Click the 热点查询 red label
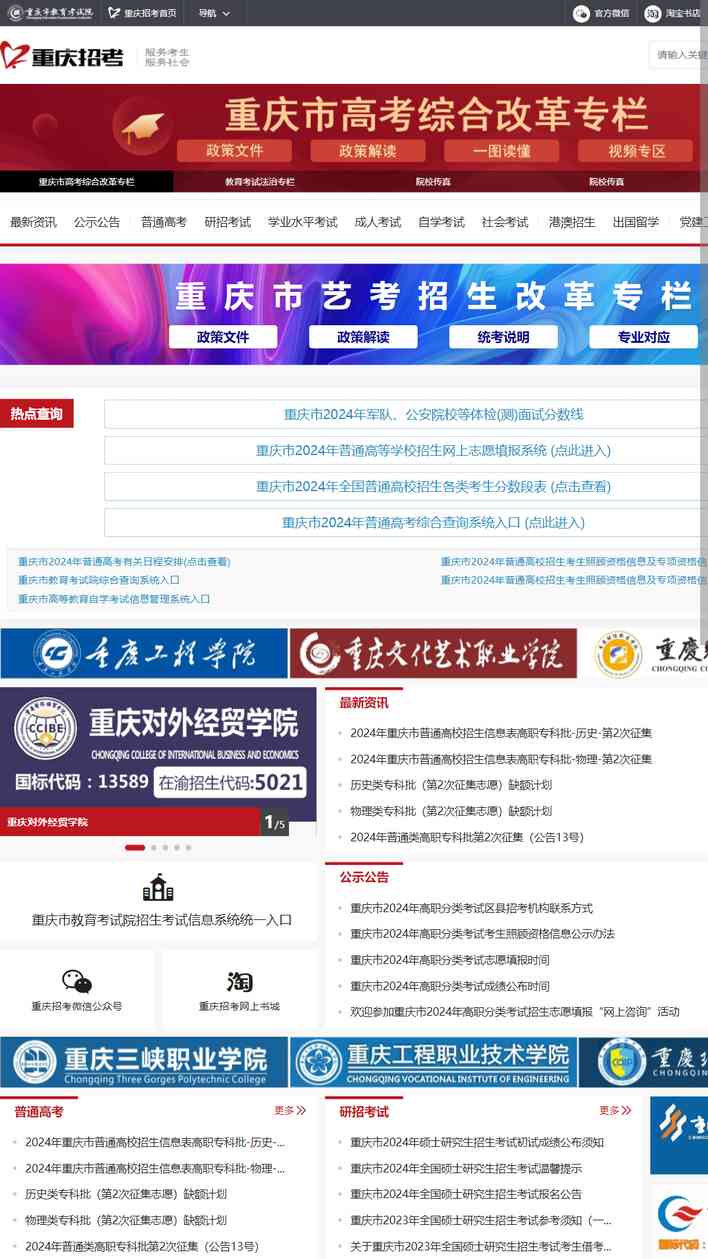 coord(37,414)
